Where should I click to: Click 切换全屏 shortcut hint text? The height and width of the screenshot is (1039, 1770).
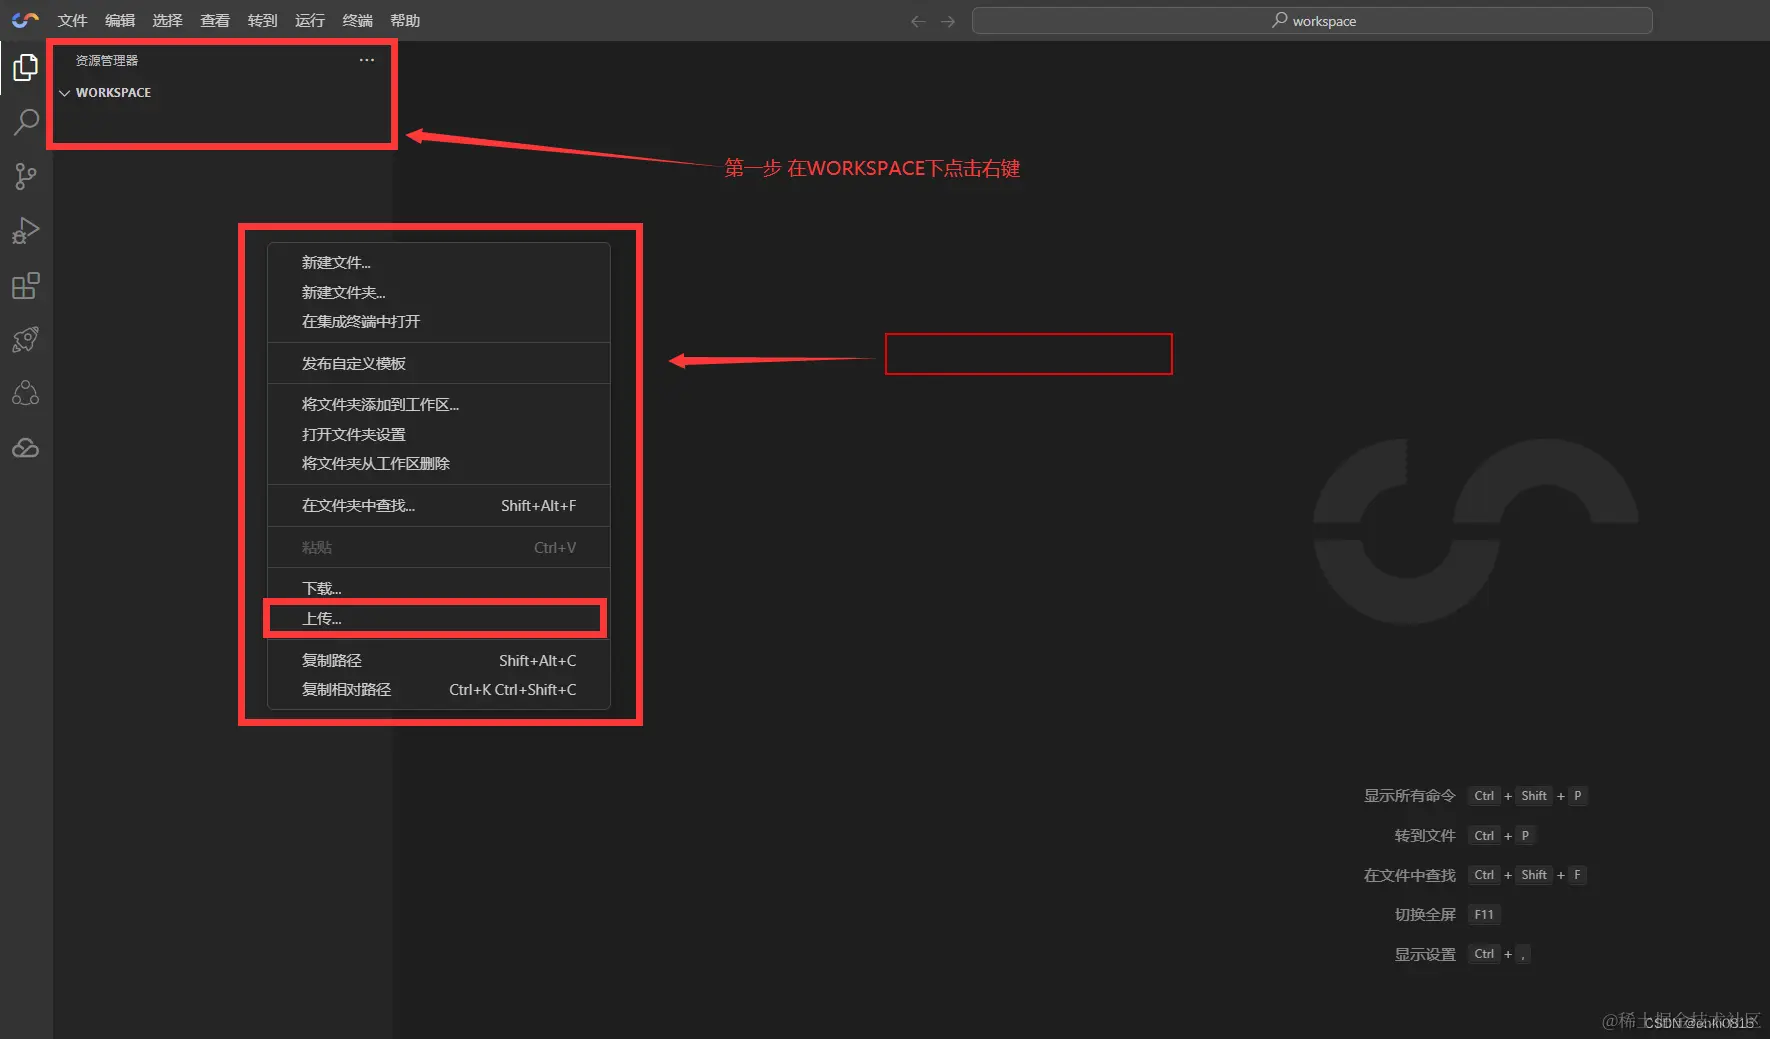pos(1425,915)
